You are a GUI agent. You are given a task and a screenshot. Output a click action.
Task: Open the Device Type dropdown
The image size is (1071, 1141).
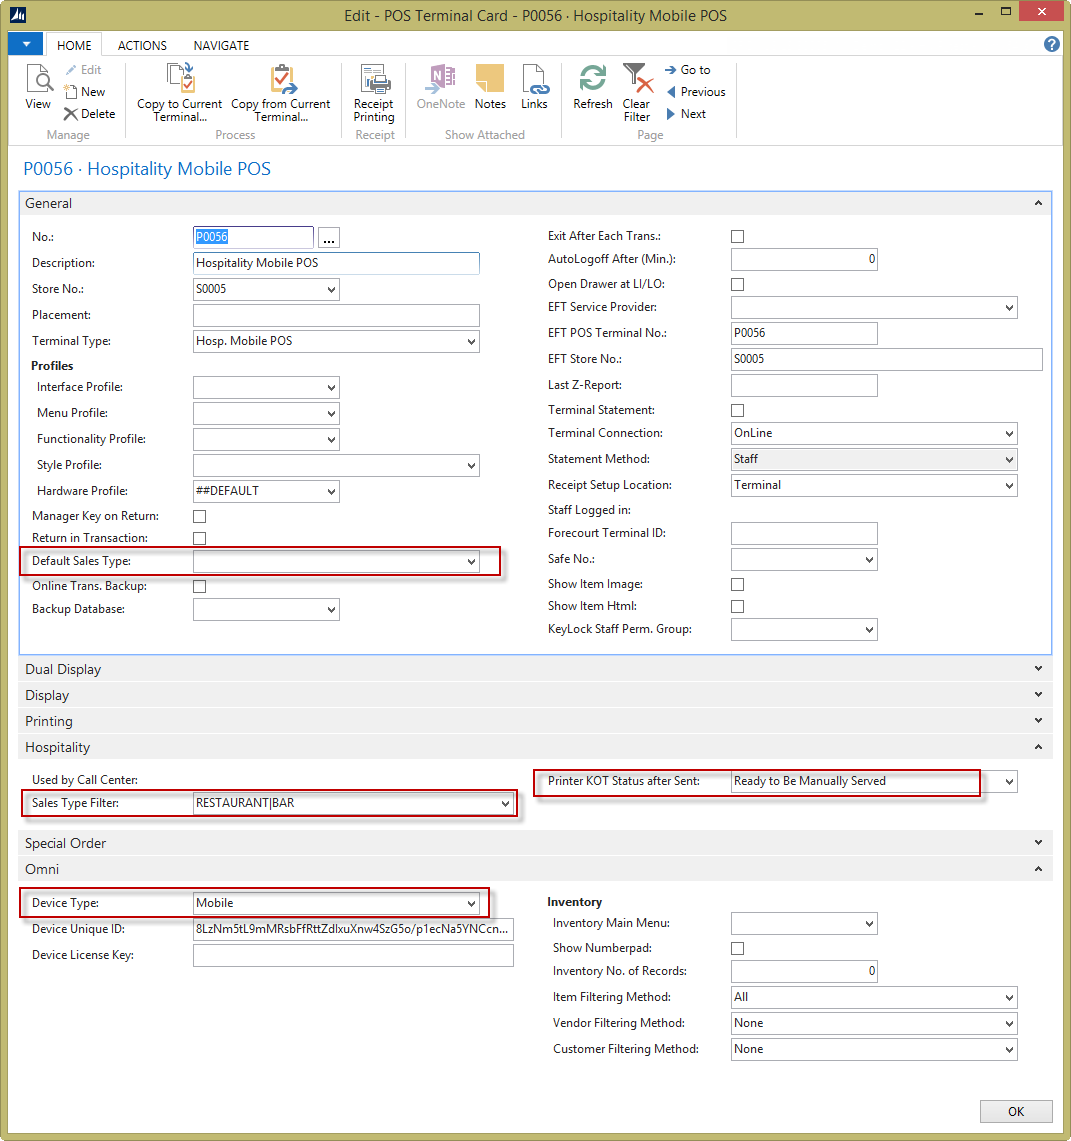click(x=471, y=904)
